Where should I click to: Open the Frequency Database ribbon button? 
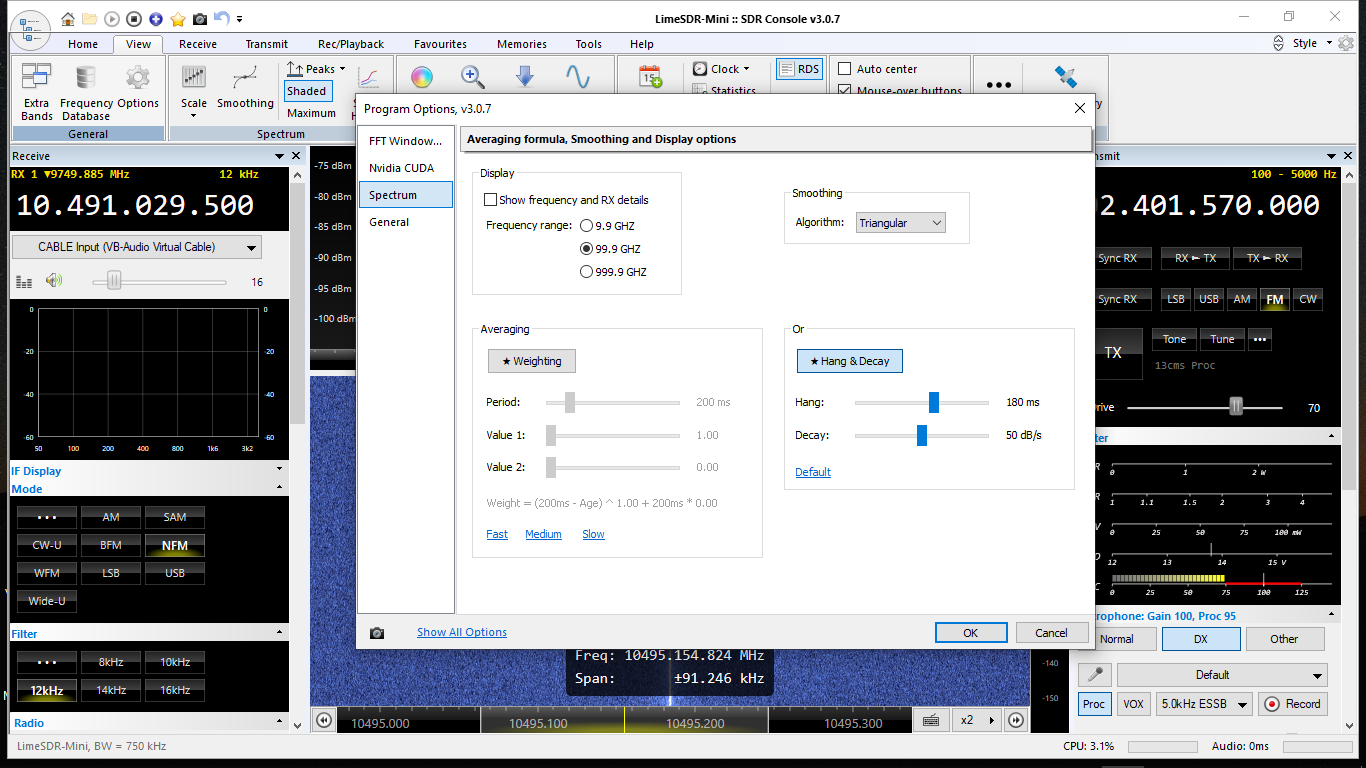click(x=86, y=92)
